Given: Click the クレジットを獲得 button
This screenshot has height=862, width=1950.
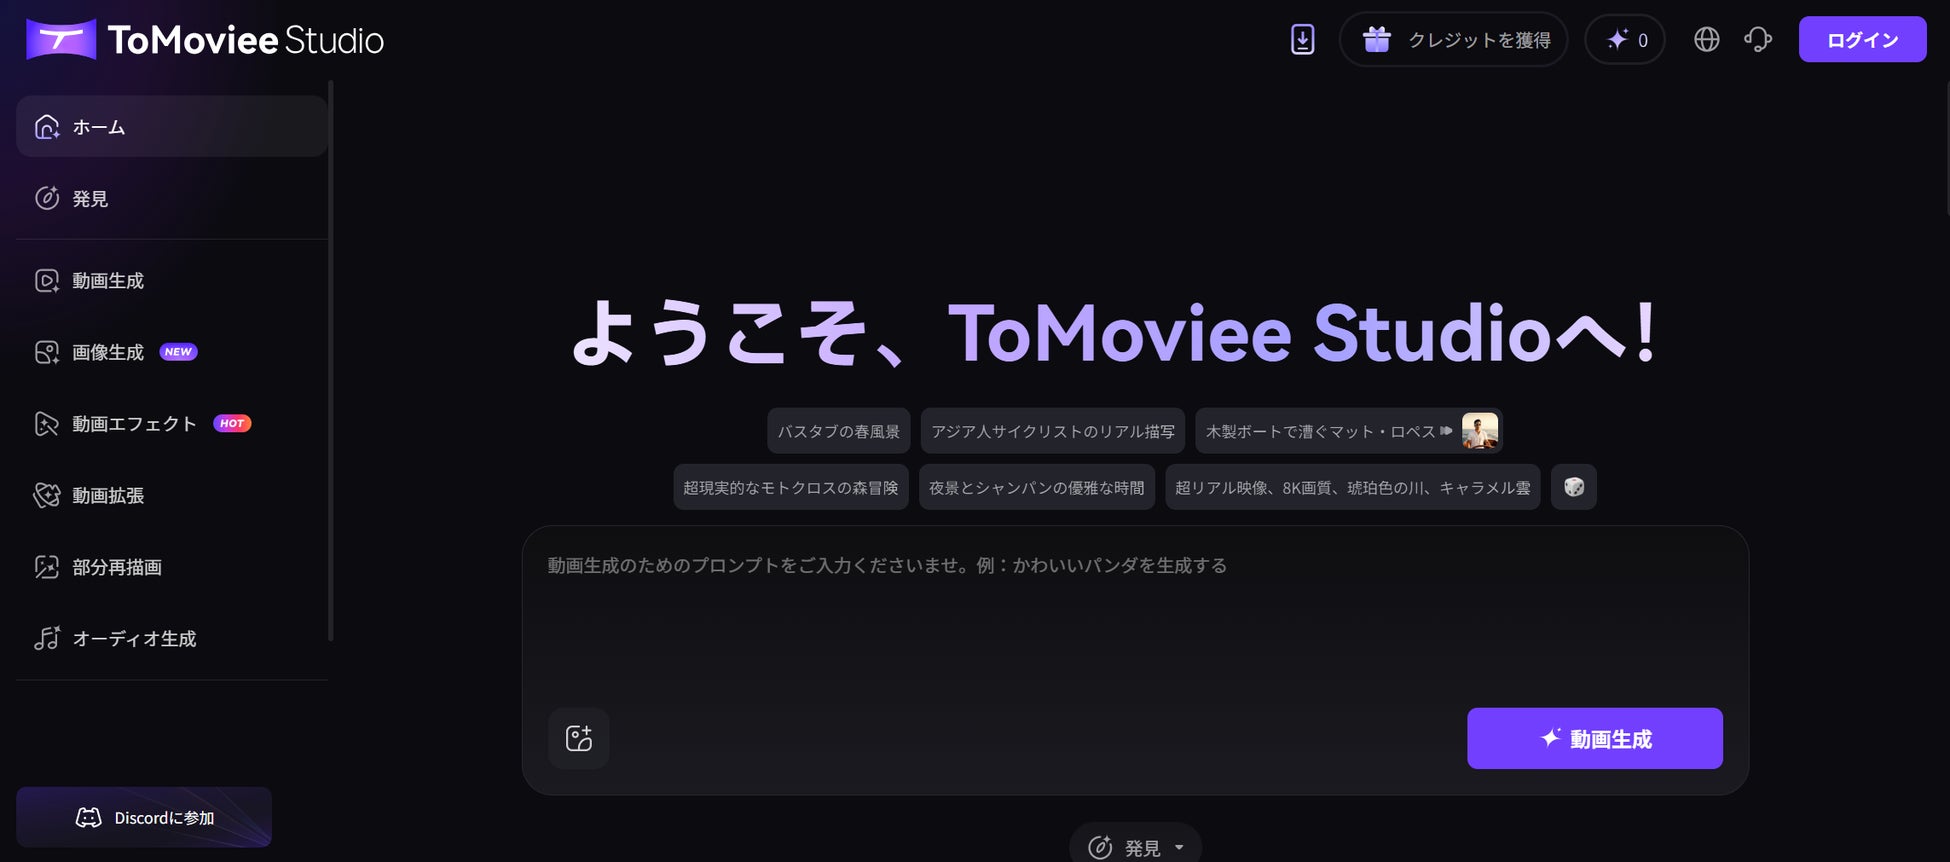Looking at the screenshot, I should click(1453, 40).
